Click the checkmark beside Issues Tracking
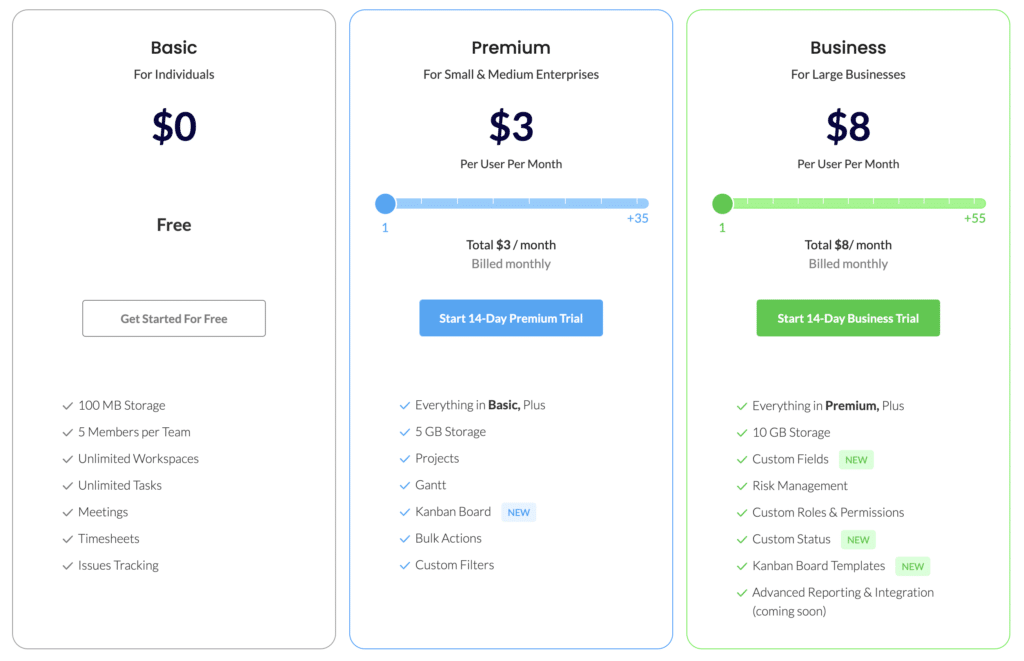 (x=68, y=566)
